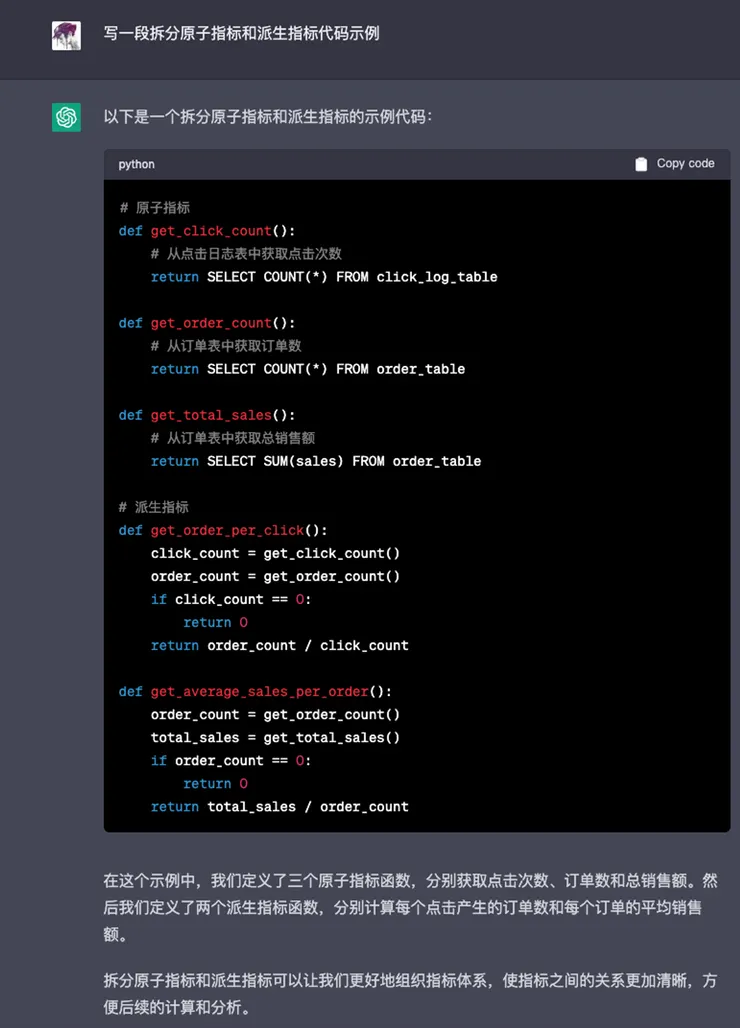Image resolution: width=740 pixels, height=1028 pixels.
Task: Click the comment '# 从订单表中获取总销售额'
Action: tap(233, 438)
